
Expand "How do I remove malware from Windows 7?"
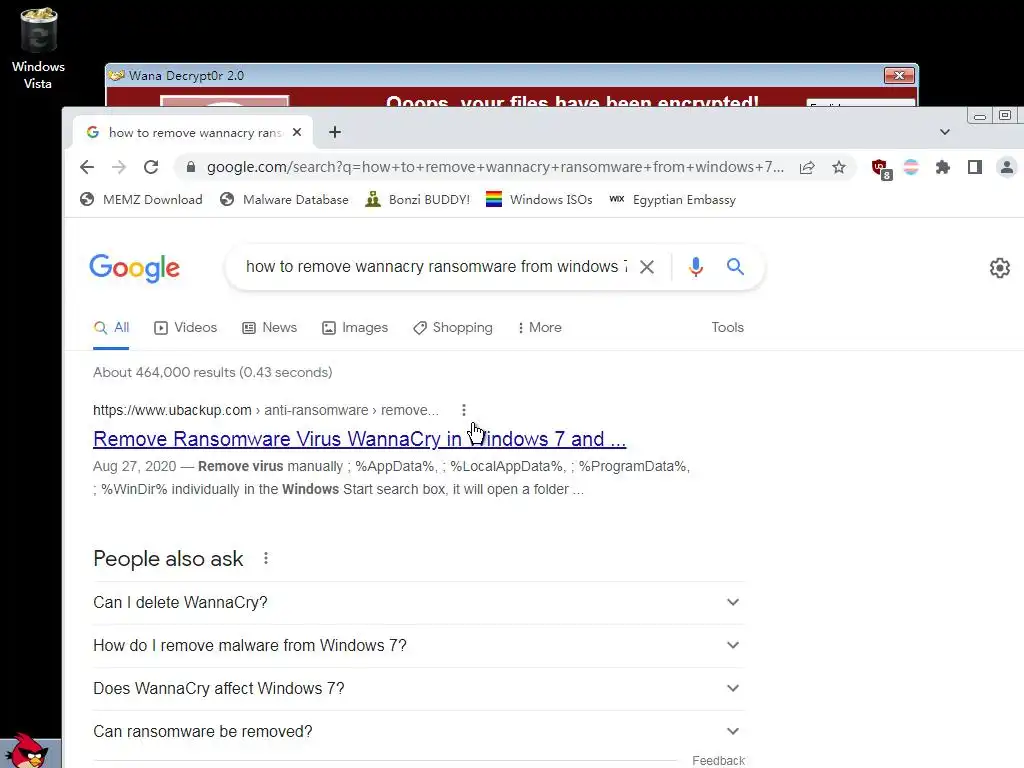coord(419,645)
